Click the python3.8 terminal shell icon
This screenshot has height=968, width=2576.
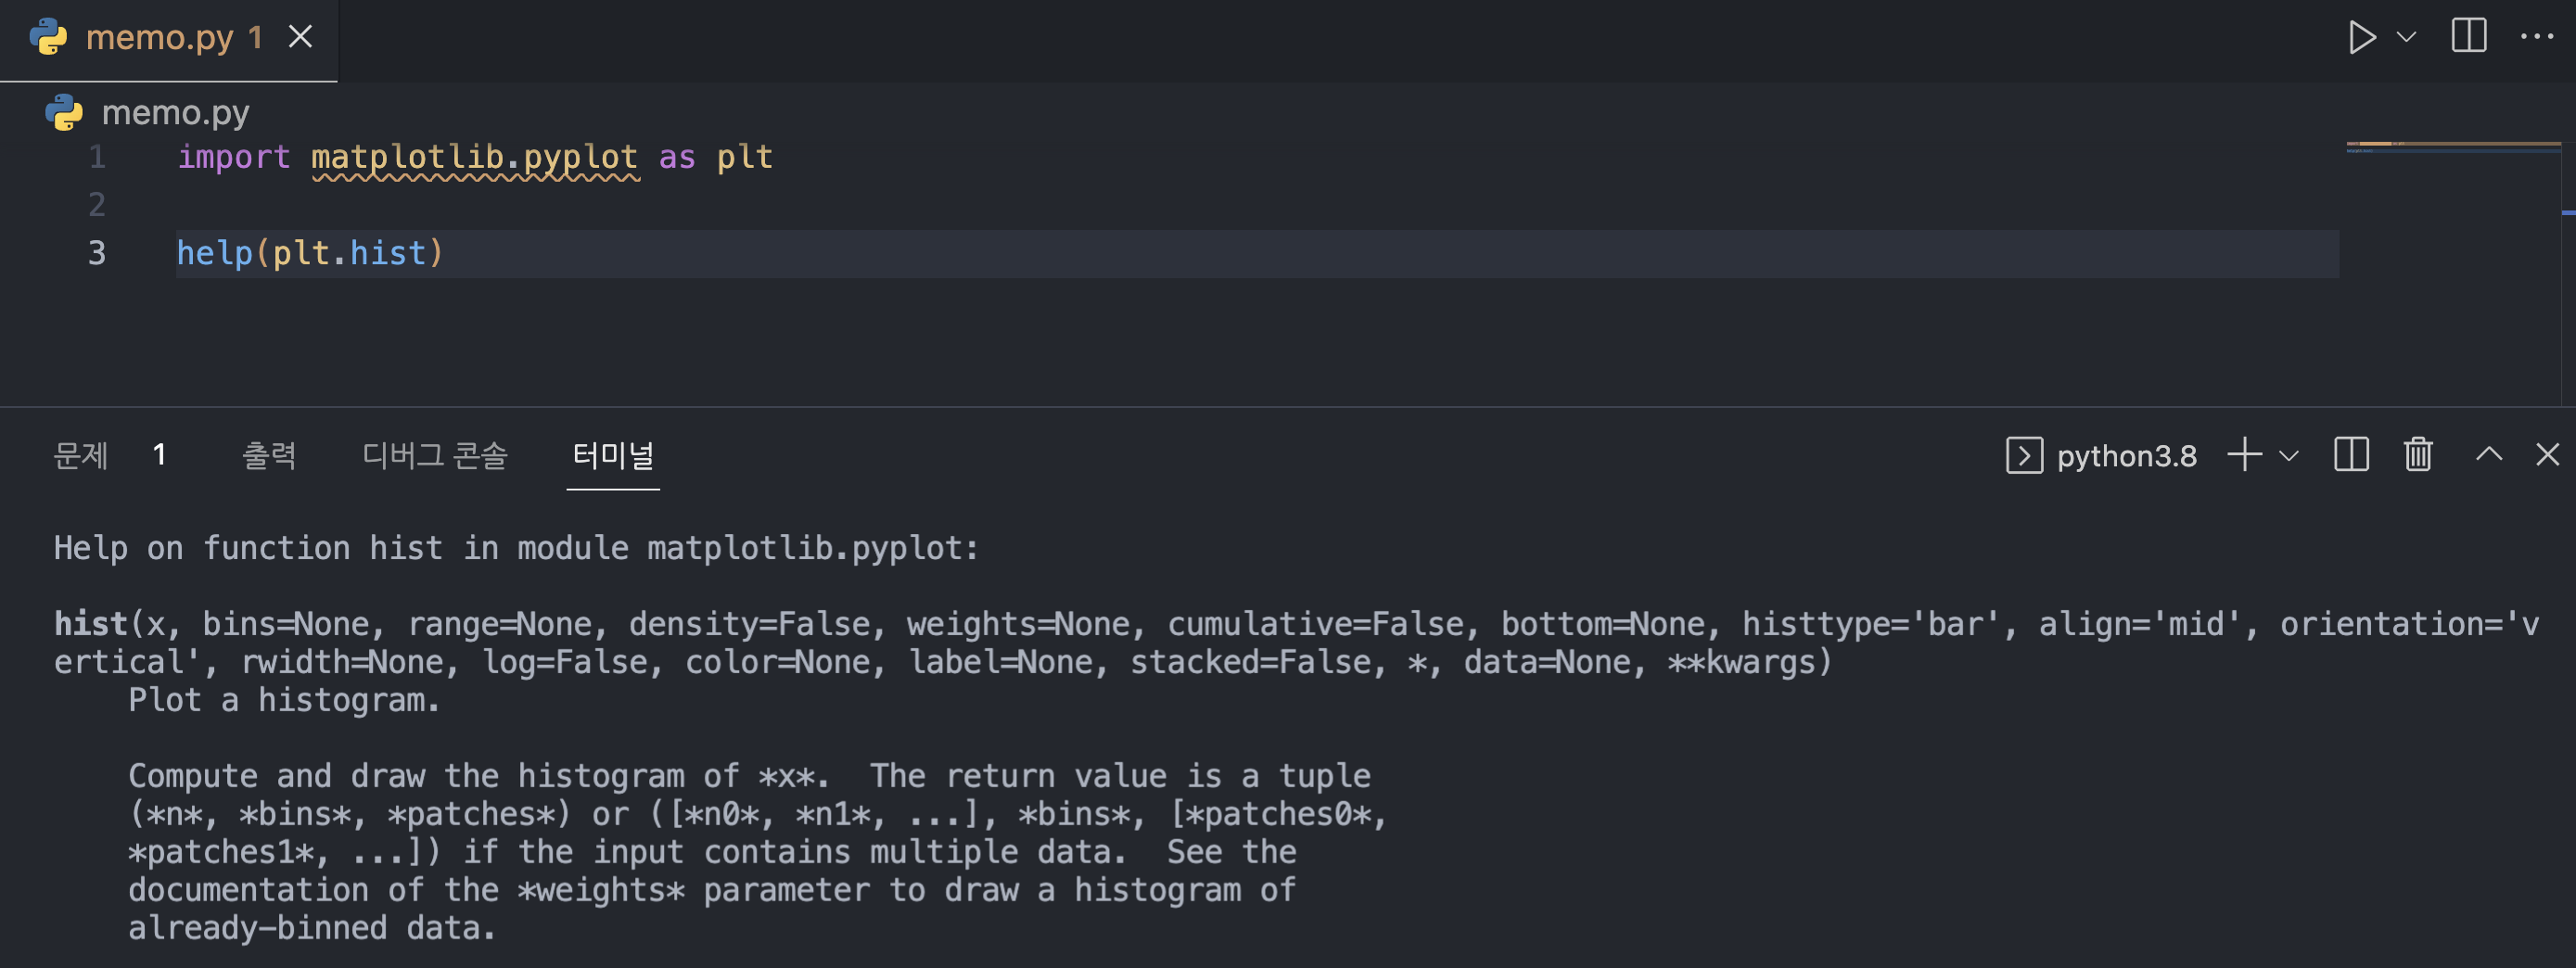[2024, 456]
